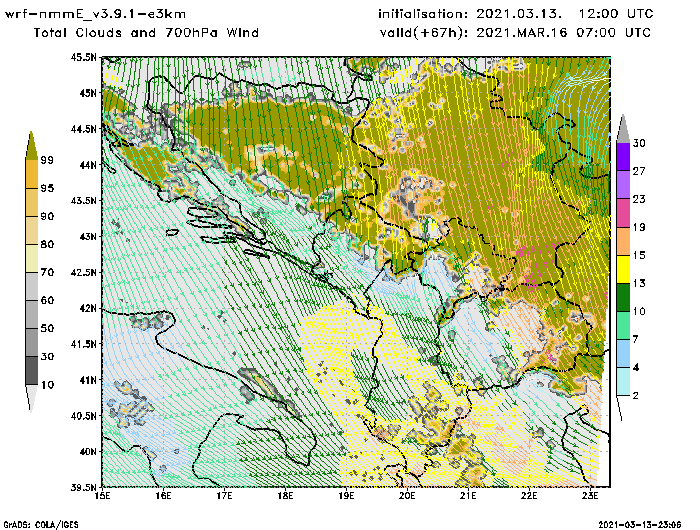Click the orange 15–19 wind legend swatch
700x530 pixels.
(x=623, y=241)
